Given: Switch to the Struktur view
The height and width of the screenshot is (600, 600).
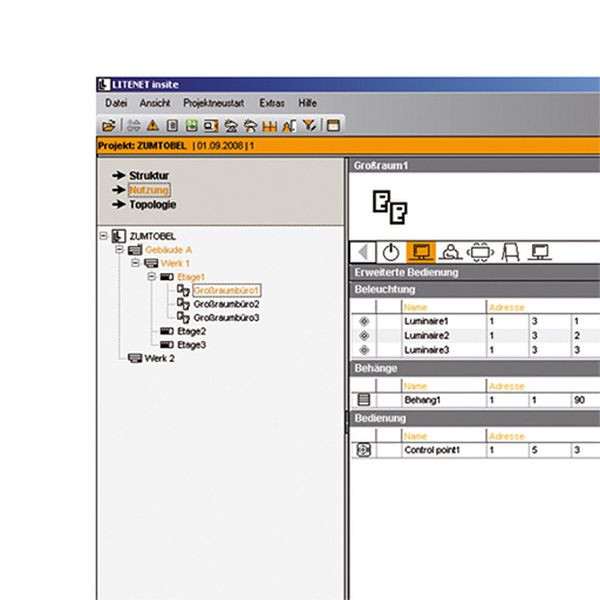Looking at the screenshot, I should [148, 175].
